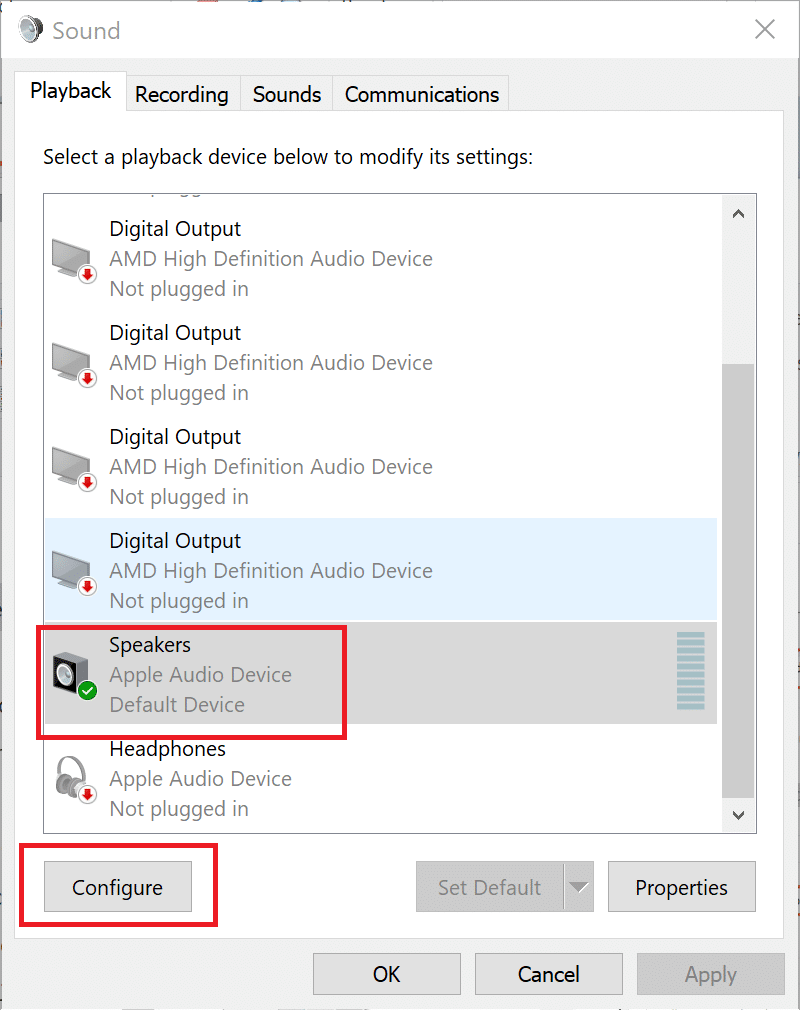Viewport: 800px width, 1010px height.
Task: Open speaker Properties
Action: click(681, 887)
